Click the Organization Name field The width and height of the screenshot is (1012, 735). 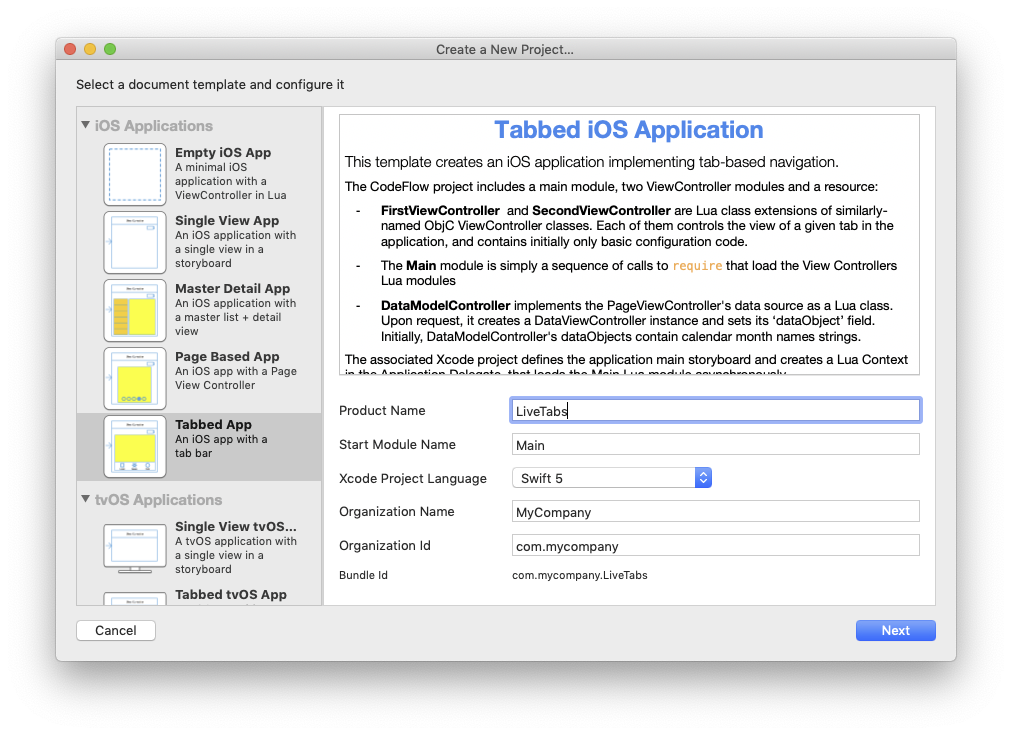(x=715, y=512)
